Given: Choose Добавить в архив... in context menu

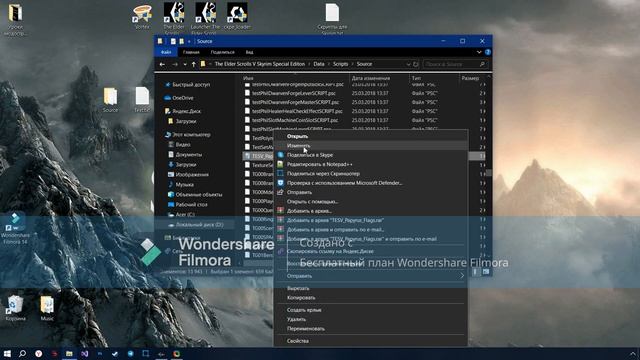Looking at the screenshot, I should pos(309,211).
